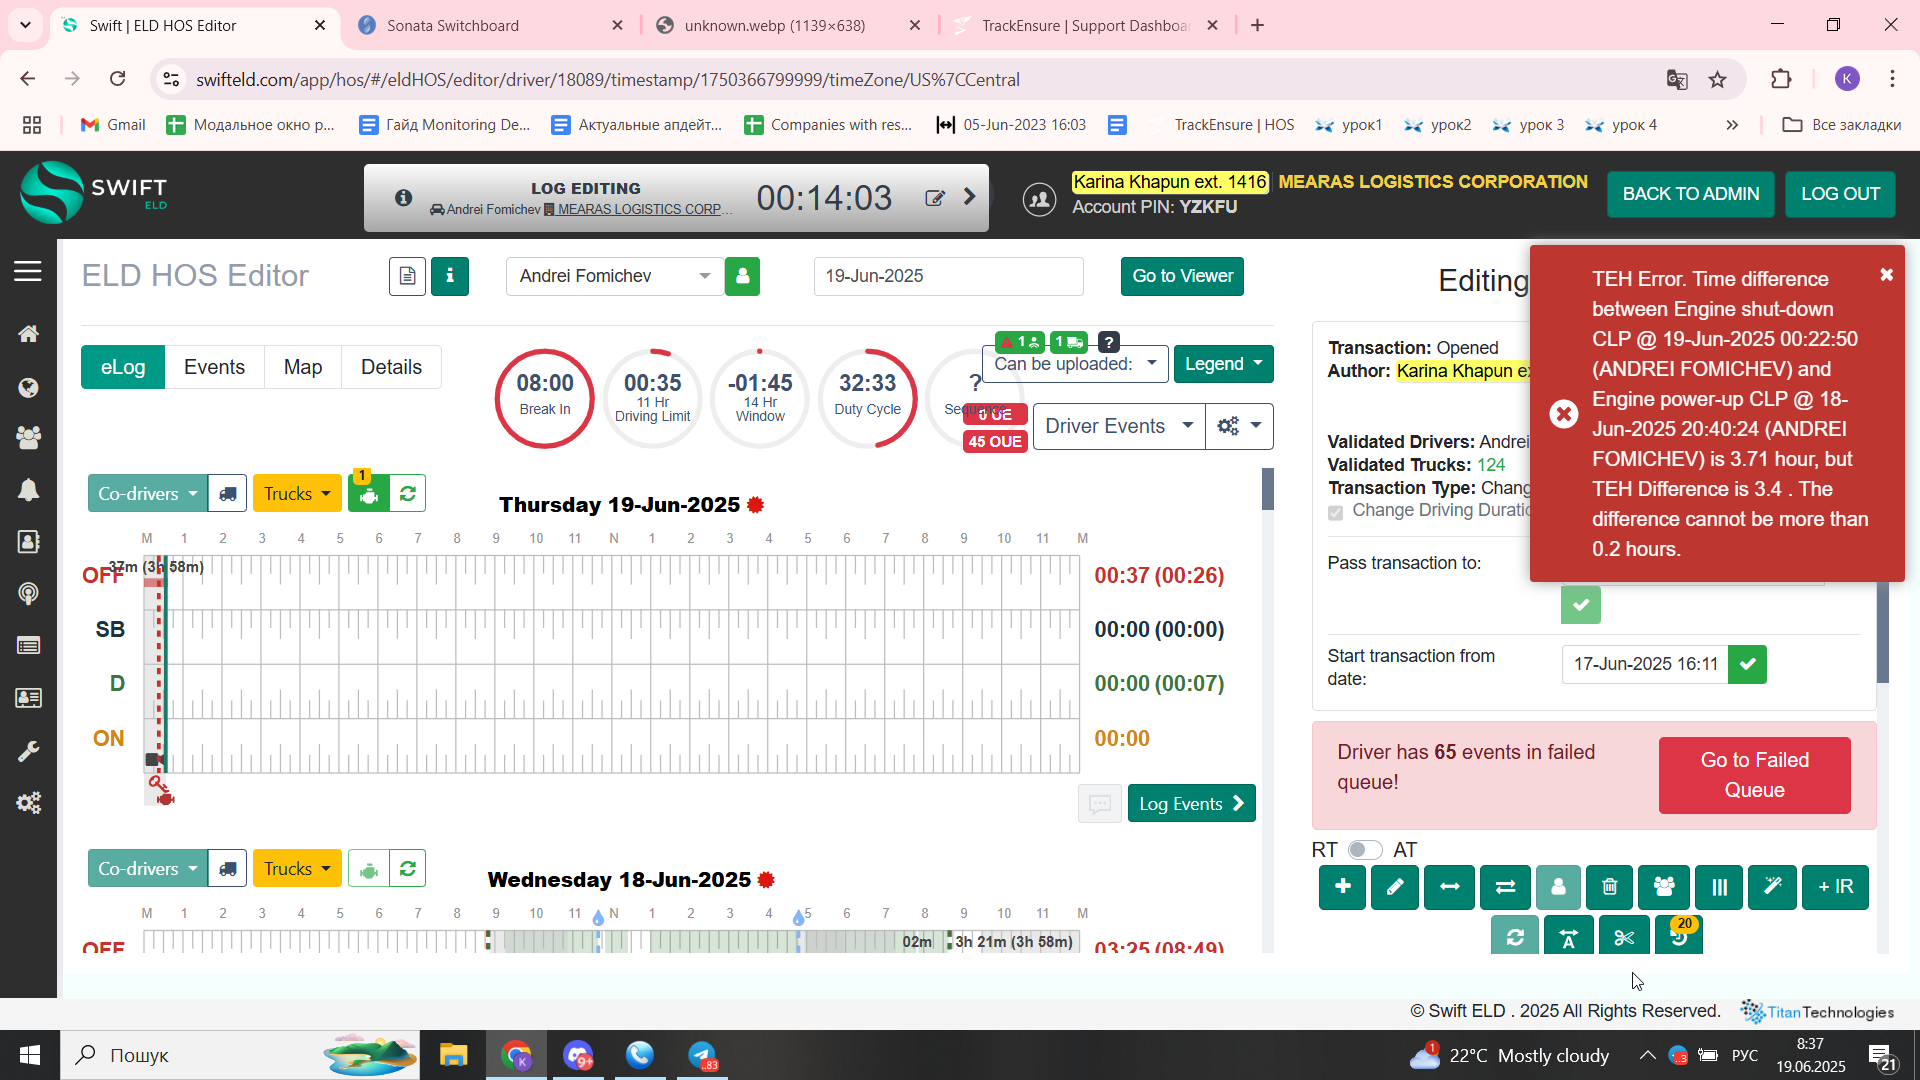Open the Map tab
Screen dimensions: 1920x1080
[302, 367]
